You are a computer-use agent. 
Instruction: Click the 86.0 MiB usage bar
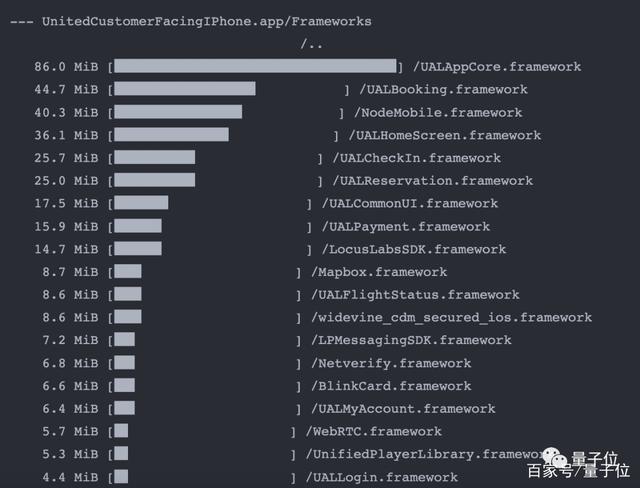255,66
